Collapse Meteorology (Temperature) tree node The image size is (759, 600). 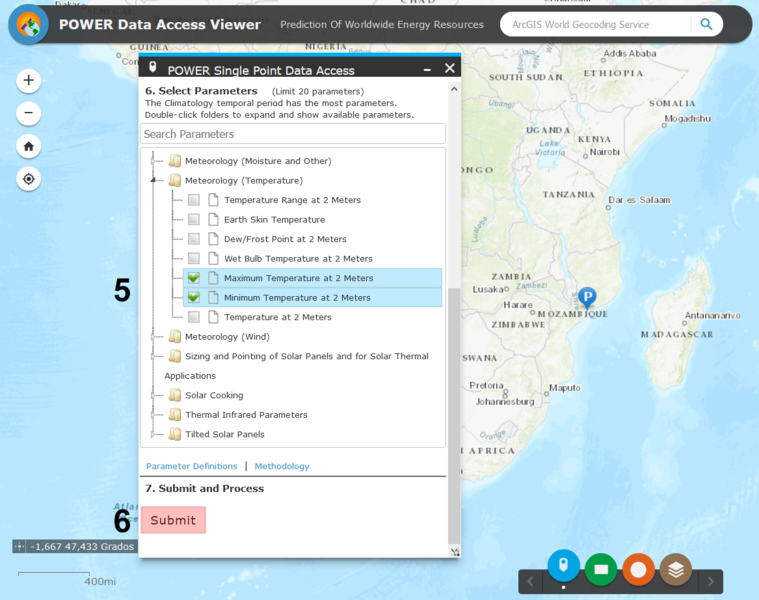coord(153,180)
